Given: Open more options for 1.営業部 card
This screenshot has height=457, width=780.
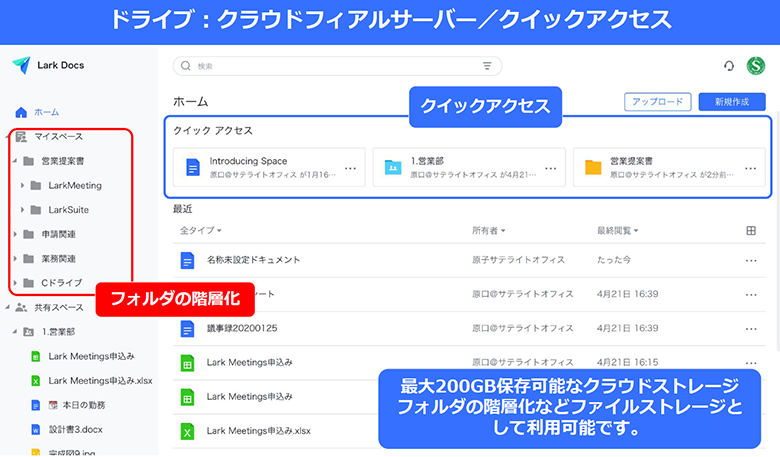Looking at the screenshot, I should tap(551, 169).
